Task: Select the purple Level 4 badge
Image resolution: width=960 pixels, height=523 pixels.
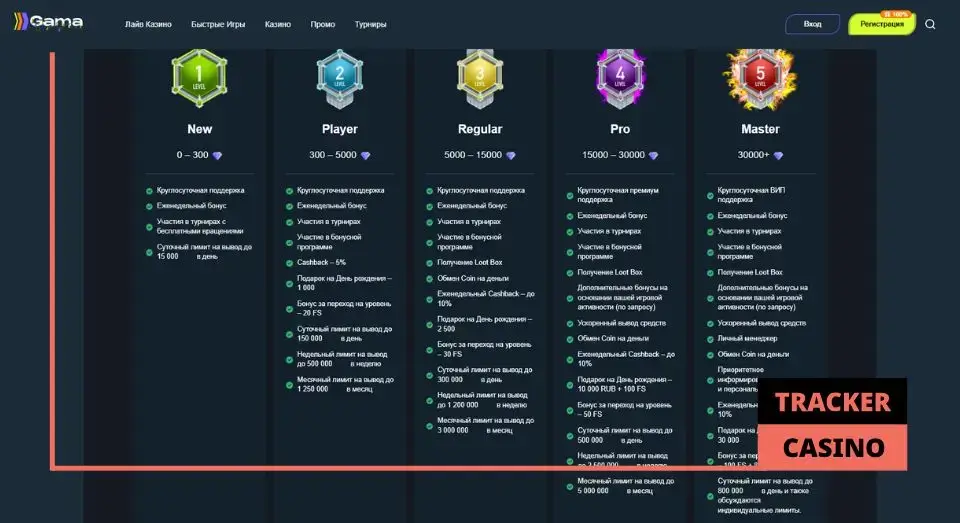Action: pyautogui.click(x=620, y=74)
